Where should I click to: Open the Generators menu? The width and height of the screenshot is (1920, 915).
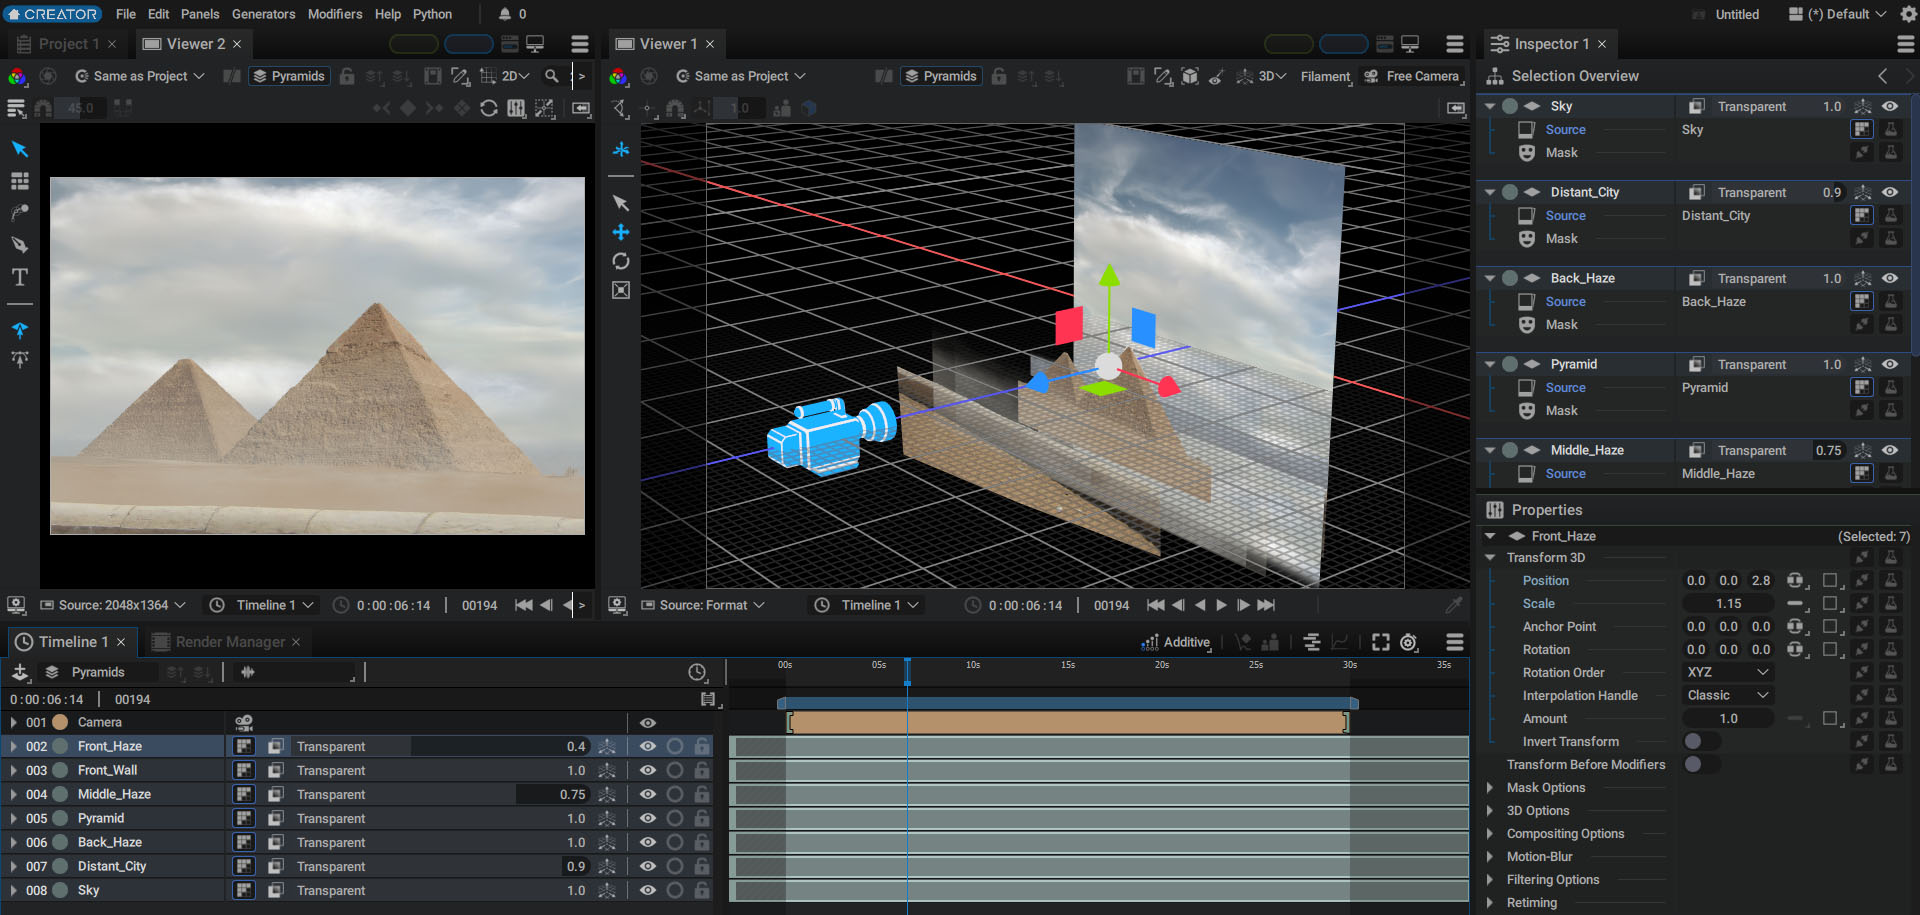[263, 14]
